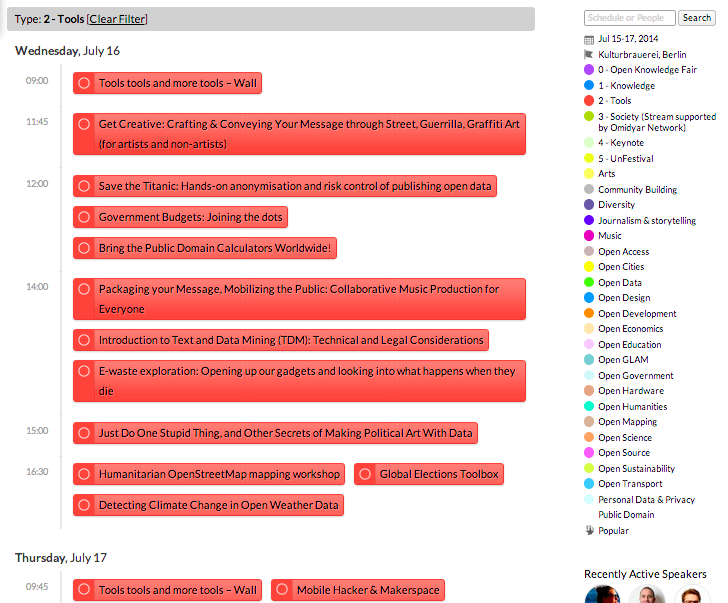Open Detecting Climate Change in Open Weather Data
The width and height of the screenshot is (728, 603).
pyautogui.click(x=219, y=505)
